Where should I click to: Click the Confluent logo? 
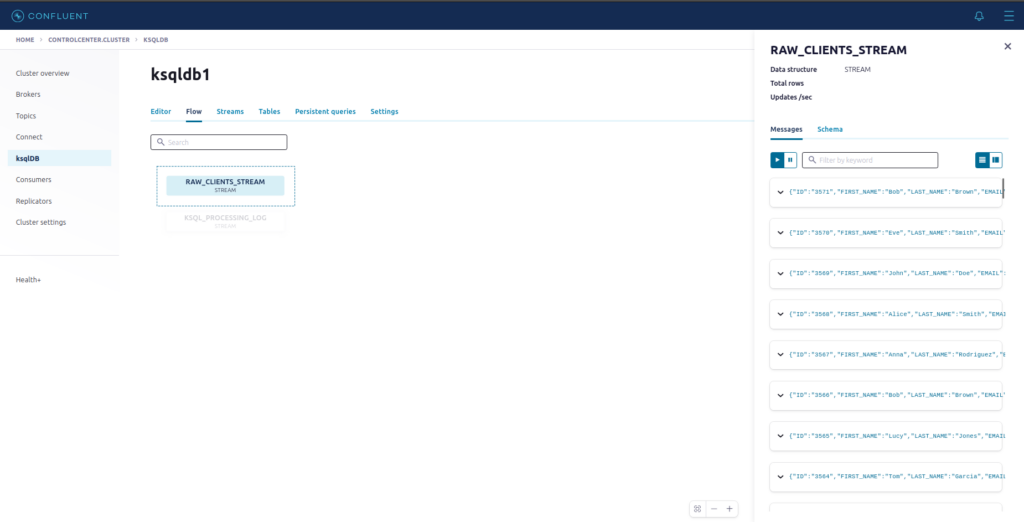click(50, 15)
